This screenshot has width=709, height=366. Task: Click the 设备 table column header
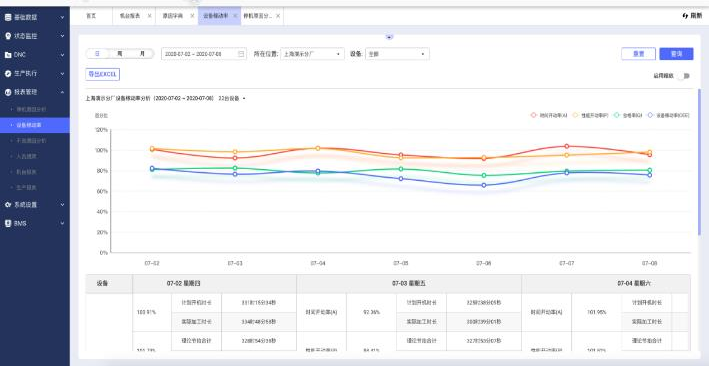[x=109, y=284]
